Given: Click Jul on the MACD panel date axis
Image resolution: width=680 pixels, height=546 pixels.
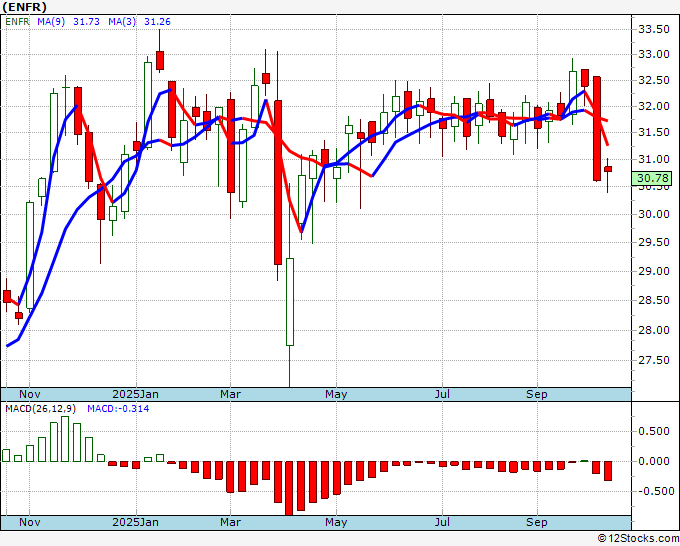Looking at the screenshot, I should click(442, 523).
